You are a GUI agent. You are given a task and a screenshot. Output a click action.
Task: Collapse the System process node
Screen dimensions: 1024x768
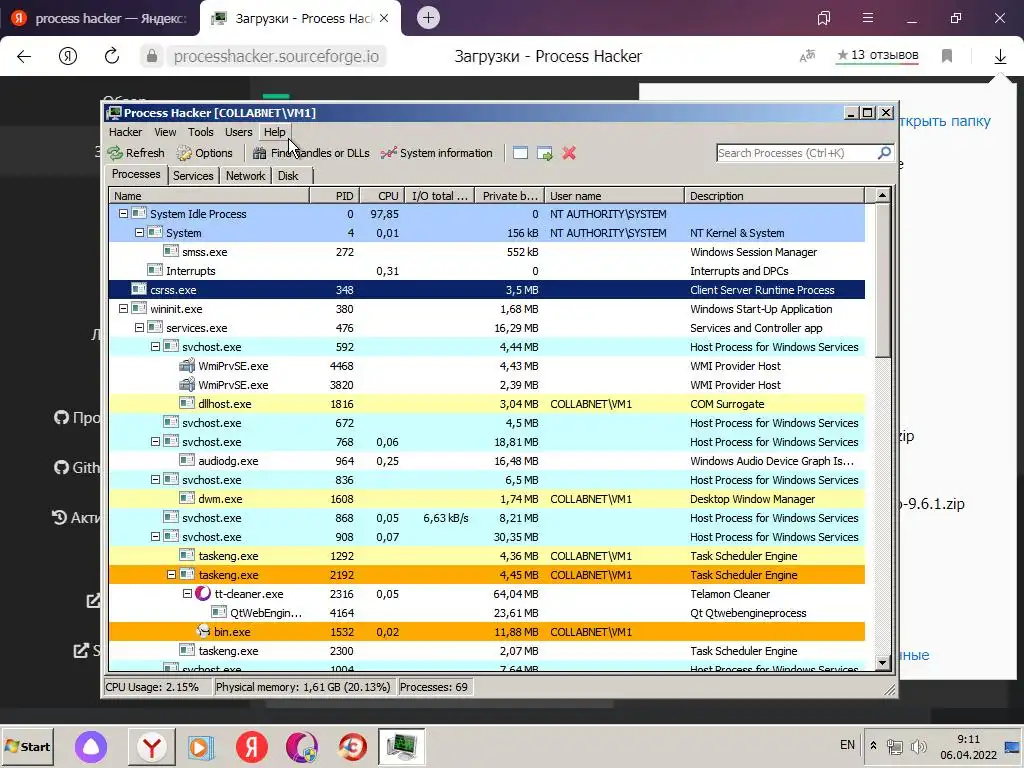pos(139,232)
